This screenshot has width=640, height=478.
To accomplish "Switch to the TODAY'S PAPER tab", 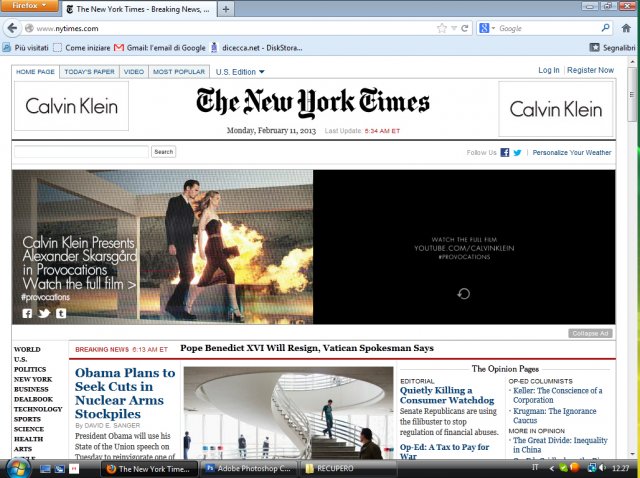I will 89,71.
